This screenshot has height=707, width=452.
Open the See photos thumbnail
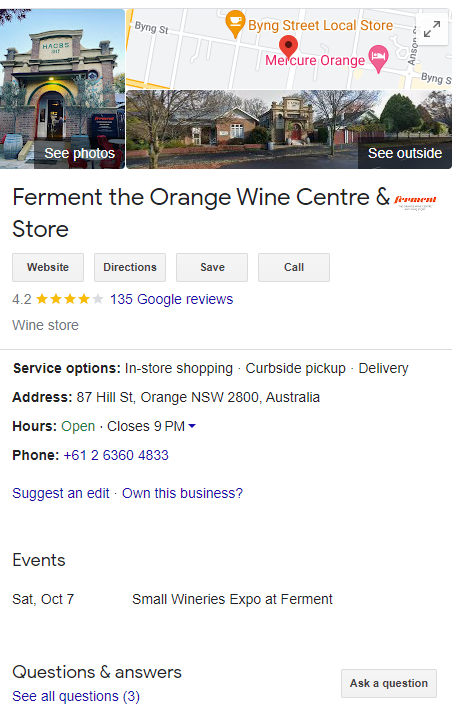click(62, 88)
